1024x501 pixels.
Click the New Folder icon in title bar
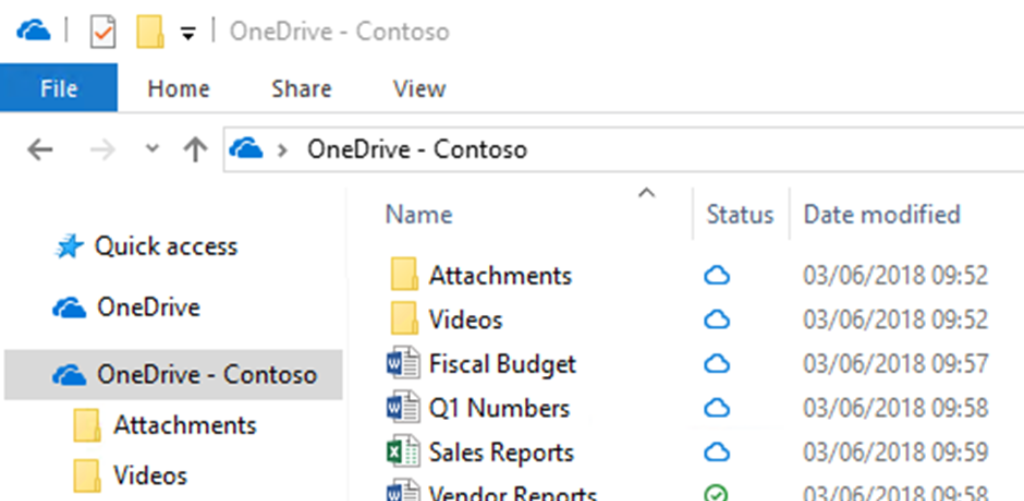(x=150, y=32)
